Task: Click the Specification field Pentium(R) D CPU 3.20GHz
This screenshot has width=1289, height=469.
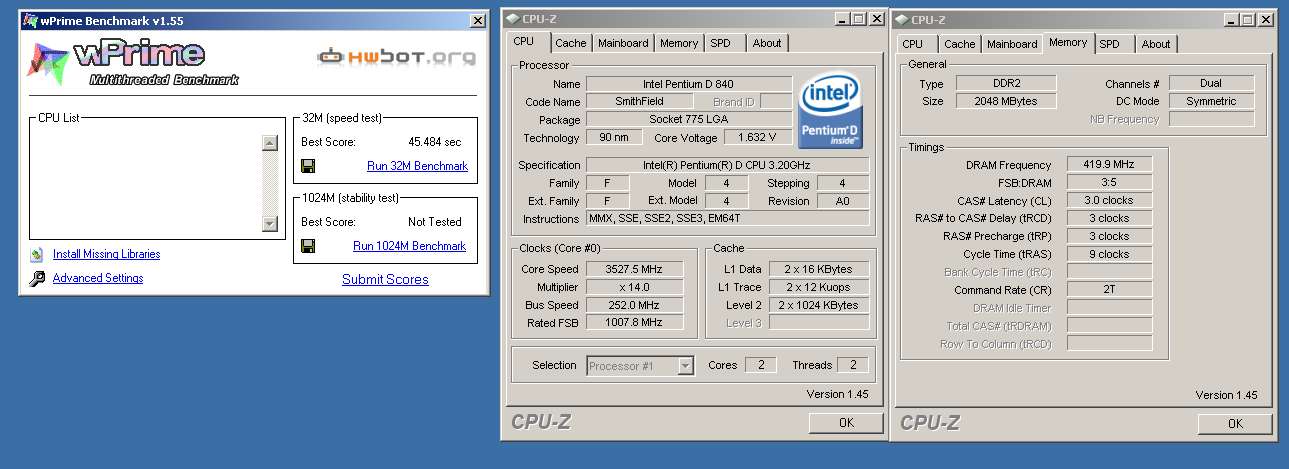Action: [728, 165]
